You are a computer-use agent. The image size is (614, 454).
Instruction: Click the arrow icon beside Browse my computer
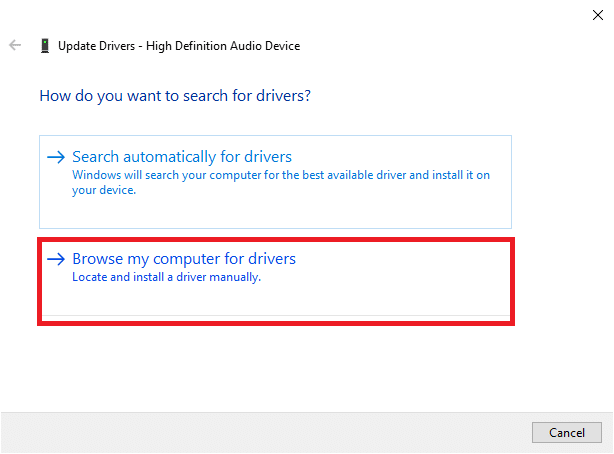pos(56,259)
